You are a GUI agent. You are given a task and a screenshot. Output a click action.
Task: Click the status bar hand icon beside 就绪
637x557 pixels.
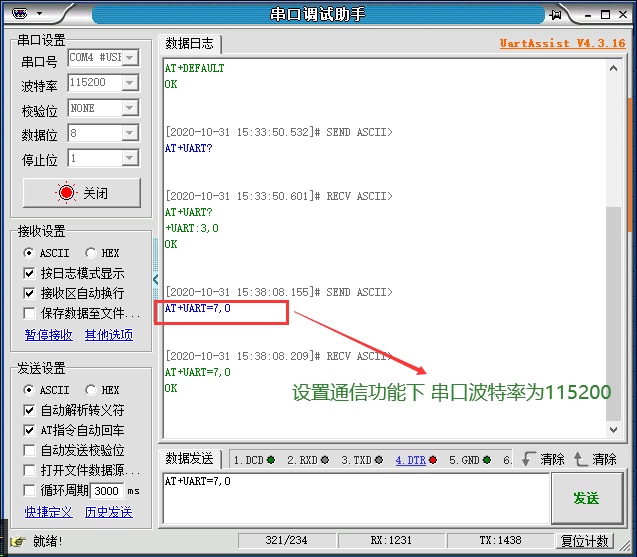tap(17, 541)
